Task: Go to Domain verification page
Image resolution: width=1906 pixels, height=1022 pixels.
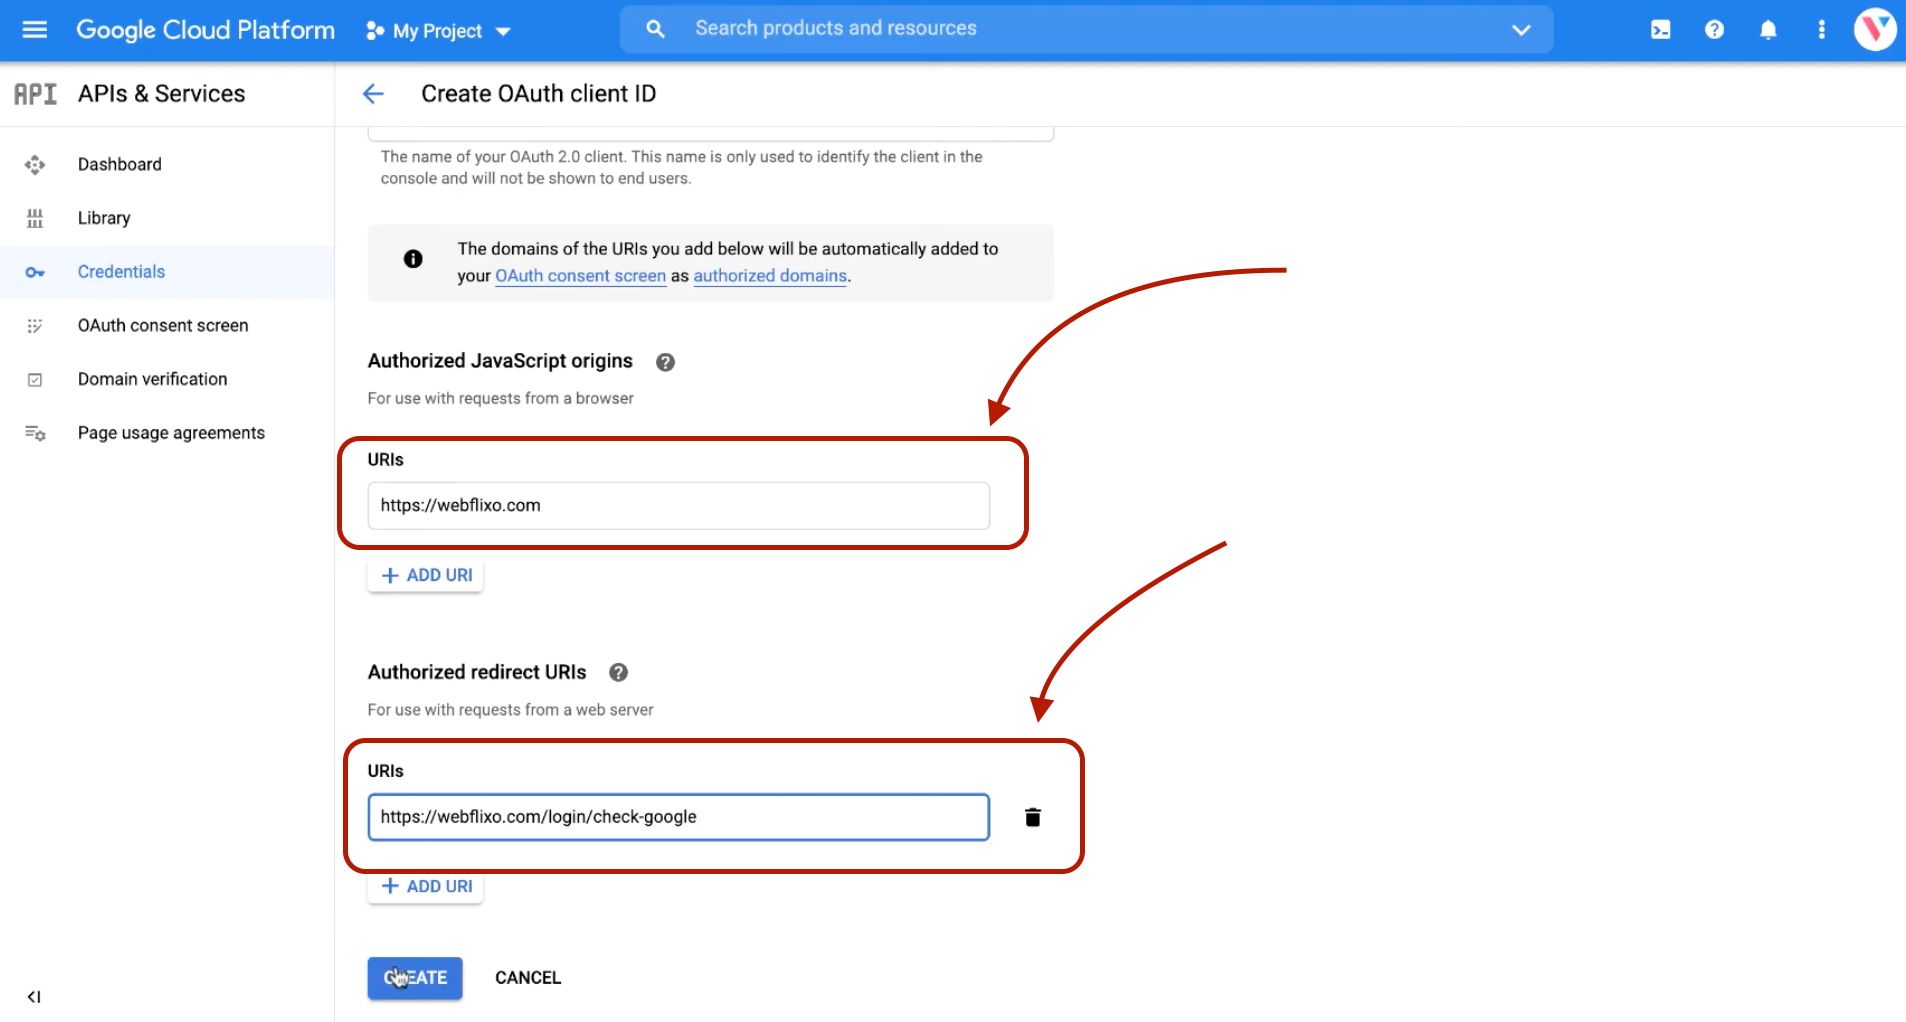Action: click(152, 379)
